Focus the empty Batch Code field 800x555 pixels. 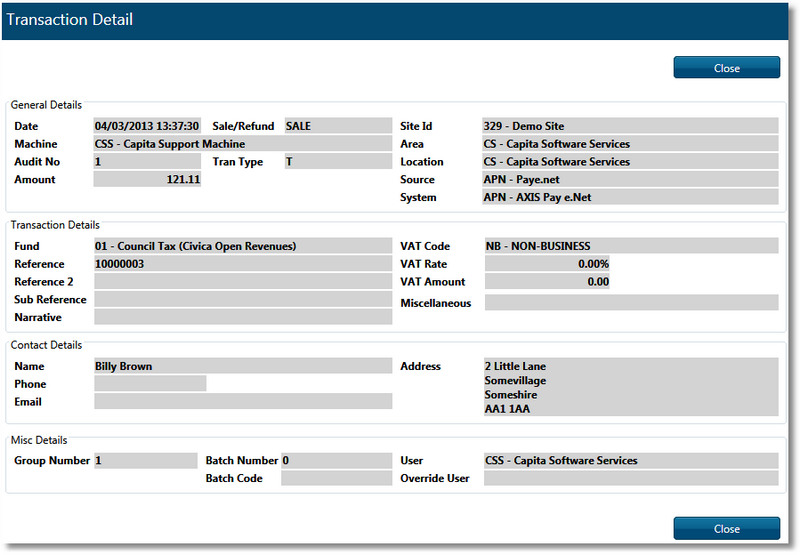point(337,479)
